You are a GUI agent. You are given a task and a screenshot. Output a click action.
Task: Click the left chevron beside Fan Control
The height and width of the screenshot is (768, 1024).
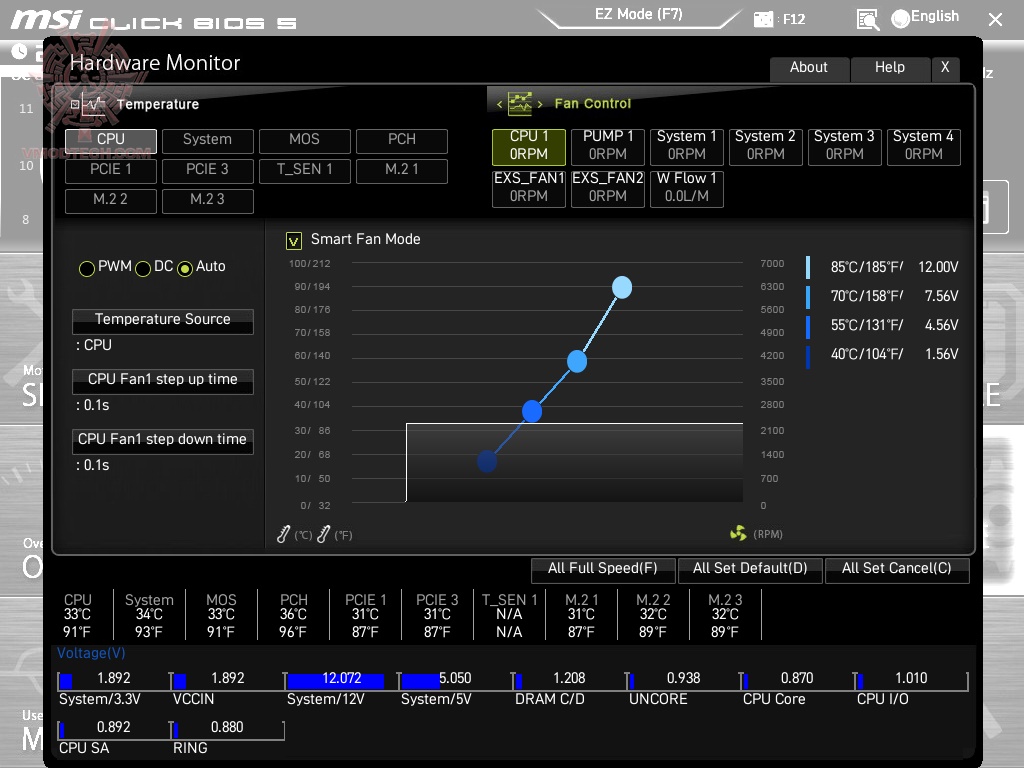[x=499, y=103]
